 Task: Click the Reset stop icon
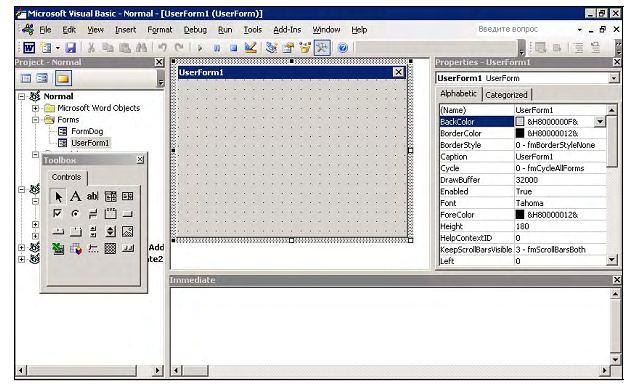click(x=233, y=48)
